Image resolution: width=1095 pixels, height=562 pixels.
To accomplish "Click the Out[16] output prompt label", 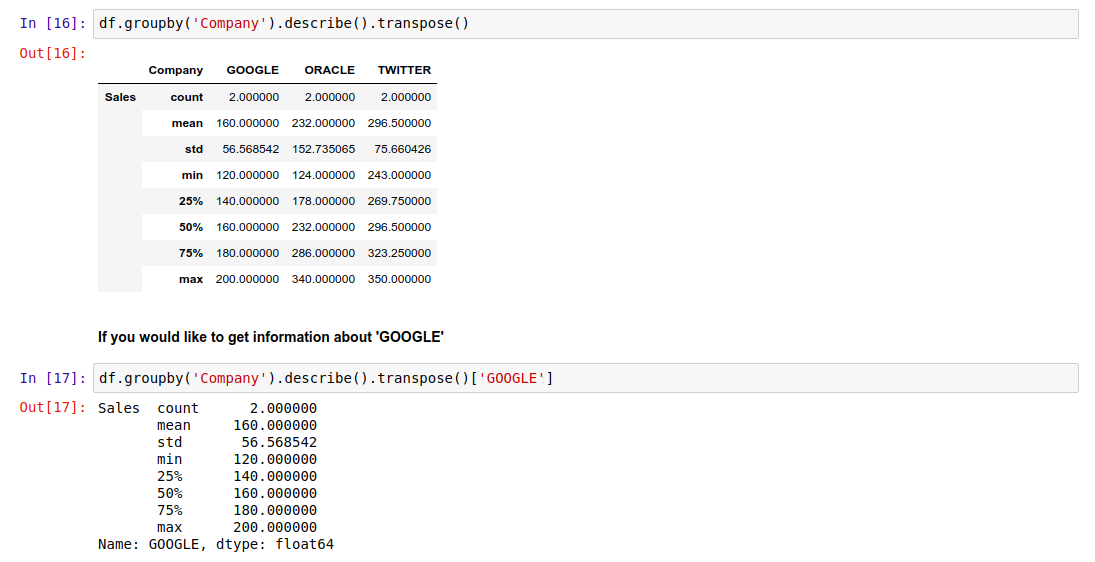I will pos(53,52).
